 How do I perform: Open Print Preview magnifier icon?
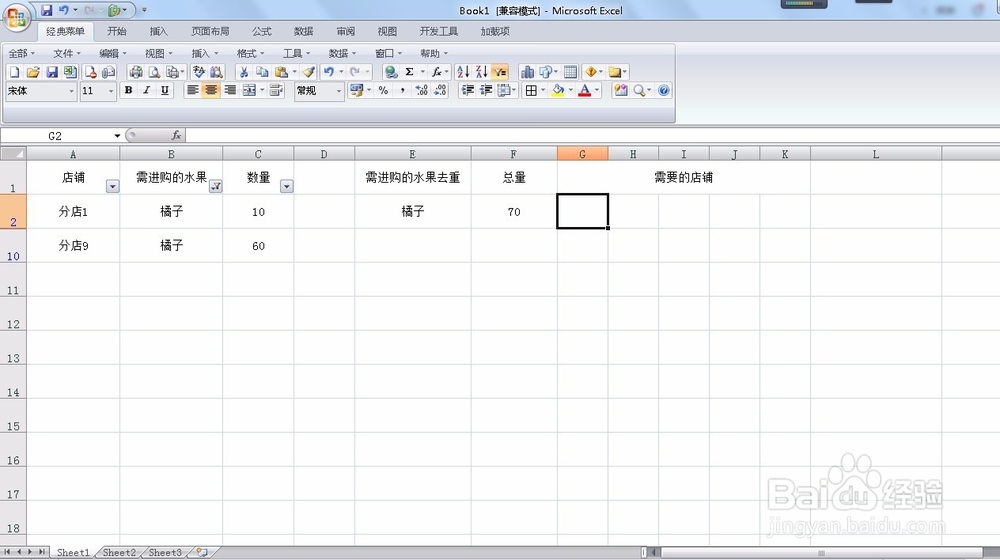(154, 72)
